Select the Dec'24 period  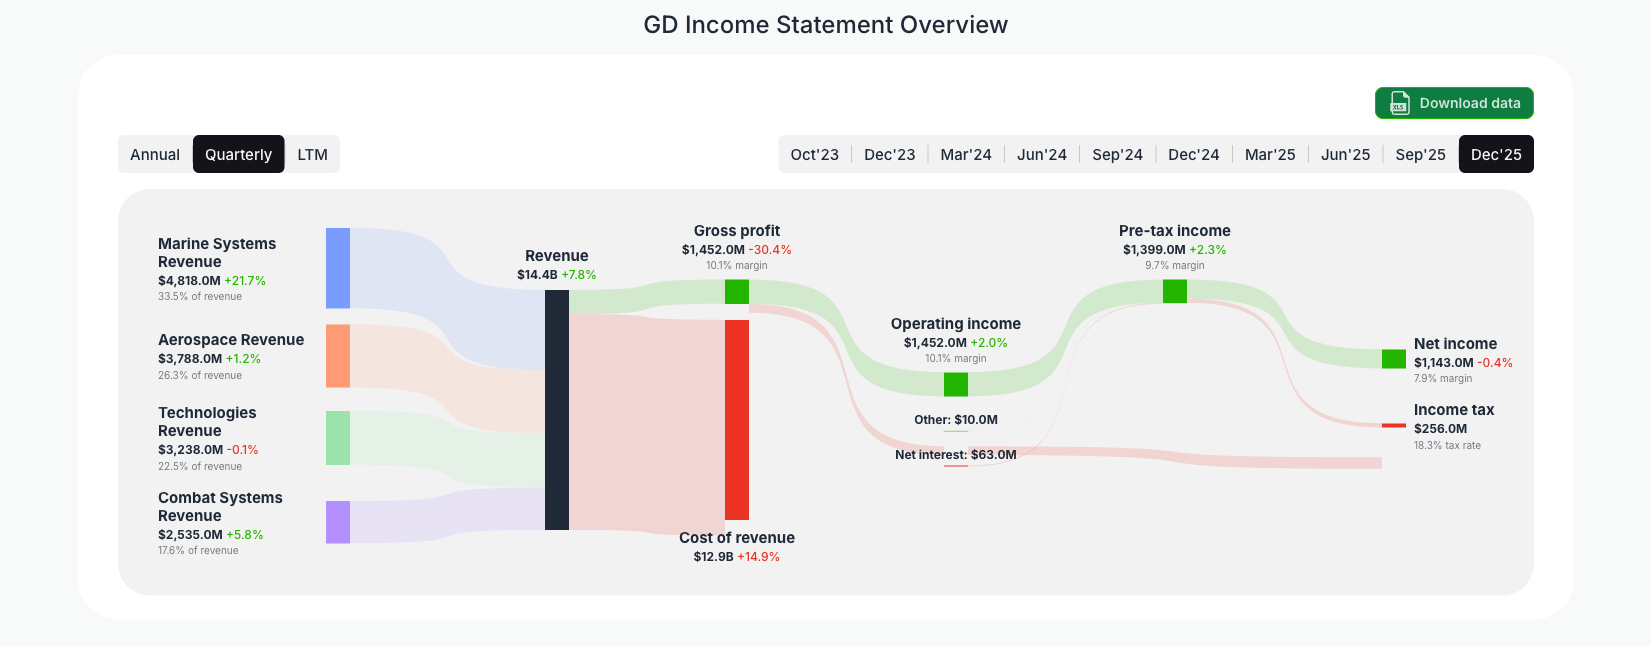[x=1193, y=154]
